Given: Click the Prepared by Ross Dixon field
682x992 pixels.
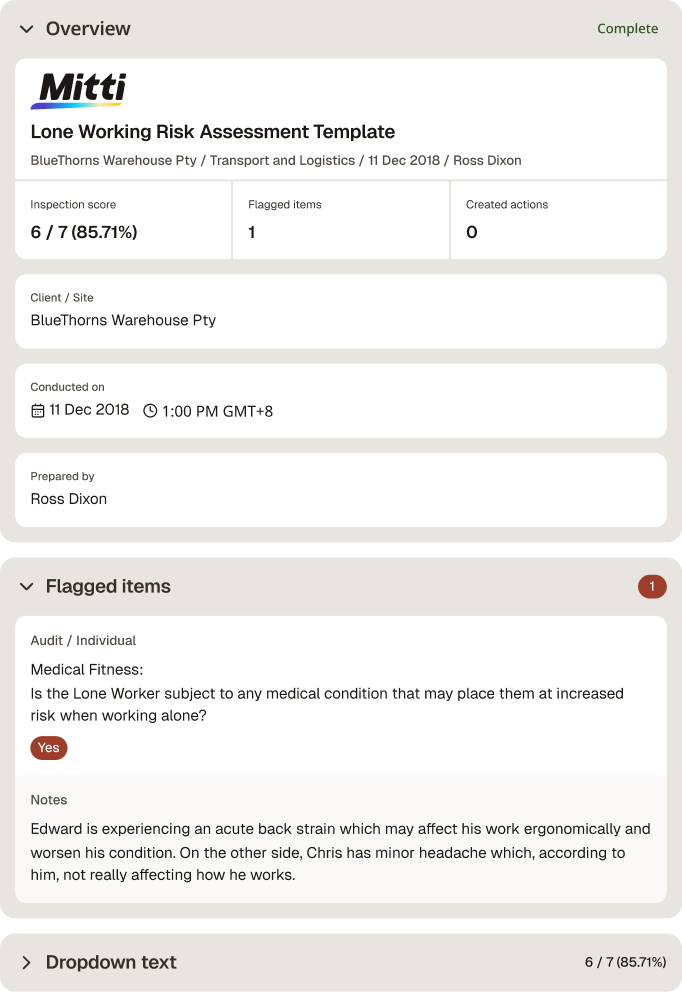Looking at the screenshot, I should [341, 490].
